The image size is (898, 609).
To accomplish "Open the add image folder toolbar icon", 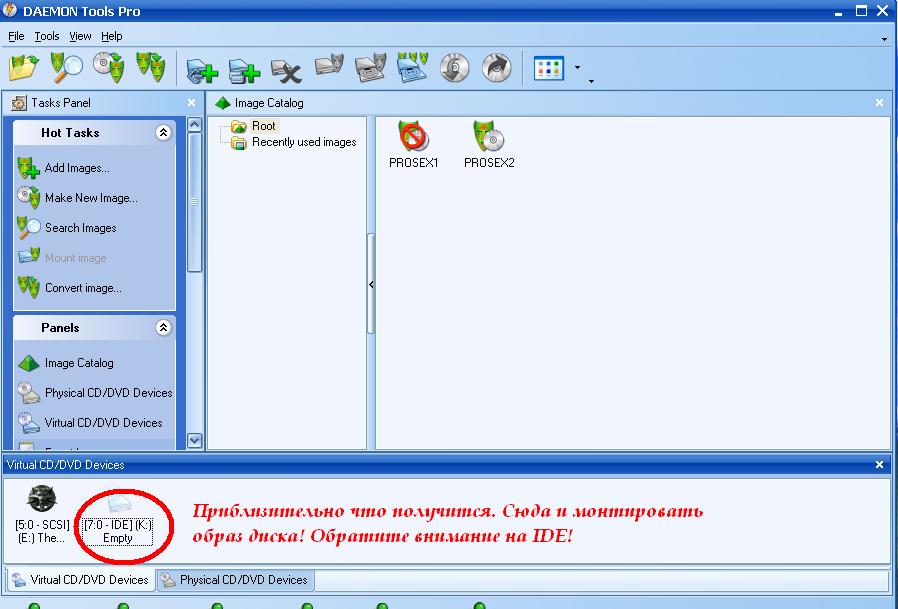I will (x=23, y=68).
